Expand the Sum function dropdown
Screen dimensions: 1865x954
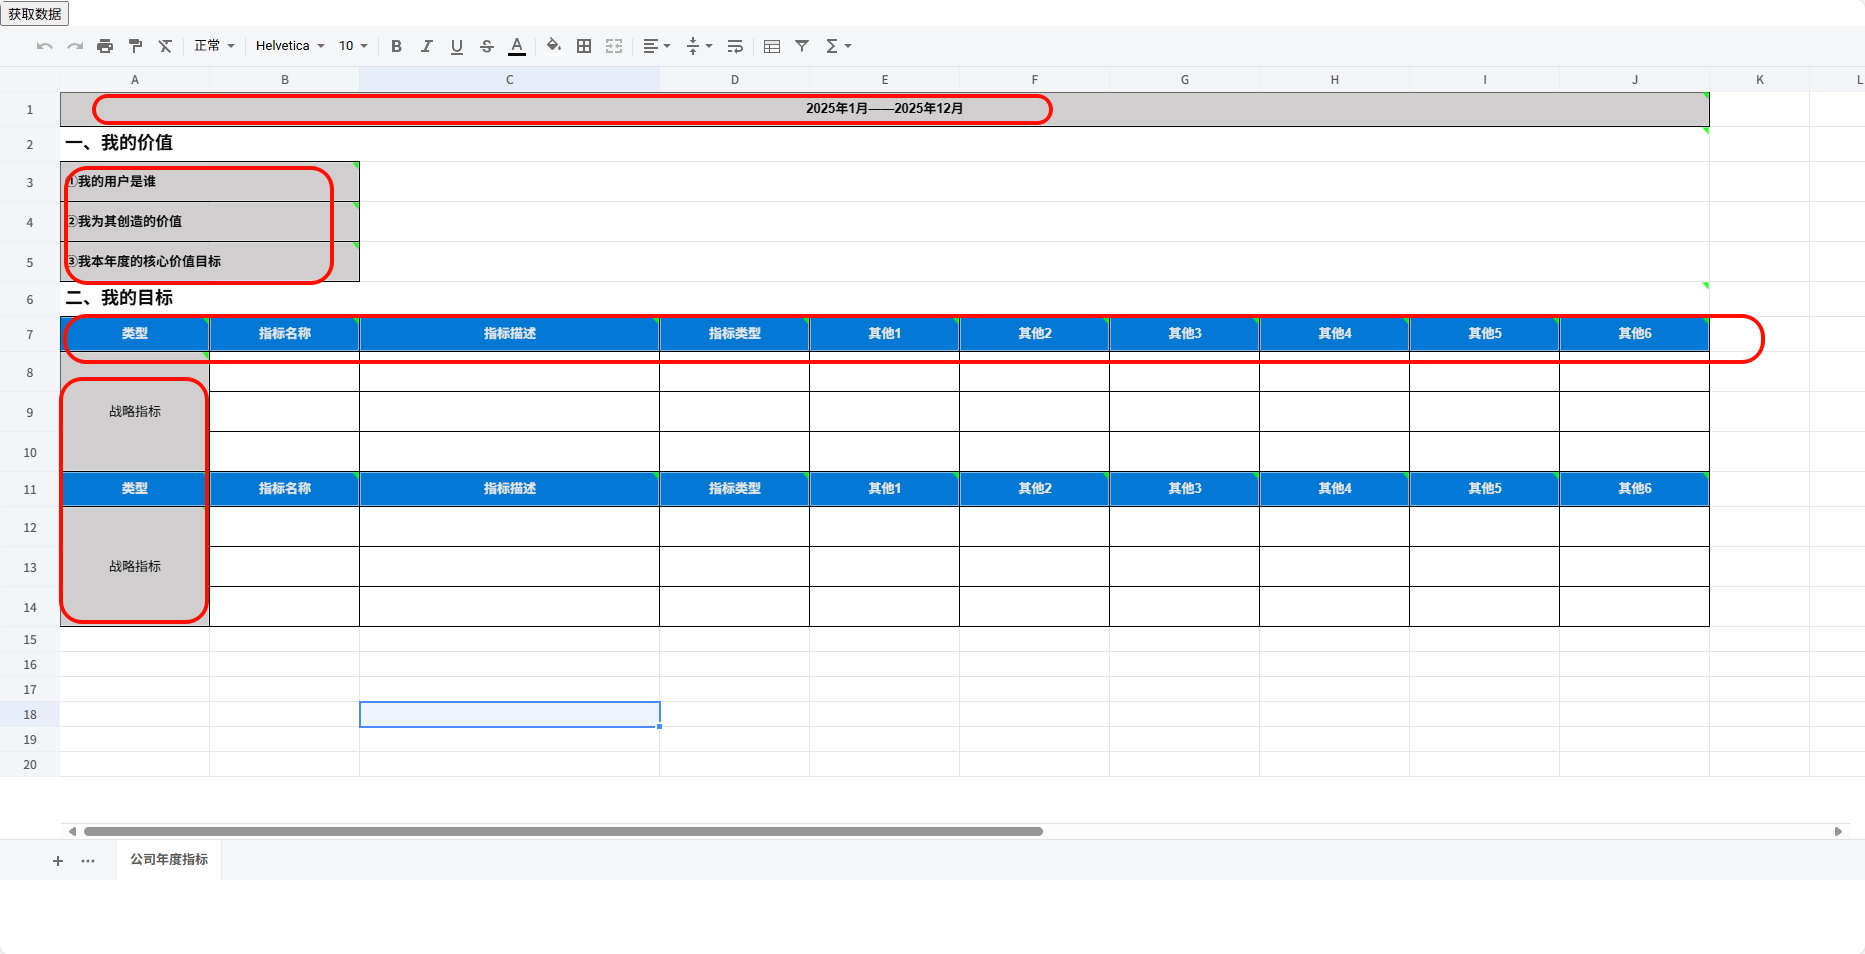tap(838, 46)
